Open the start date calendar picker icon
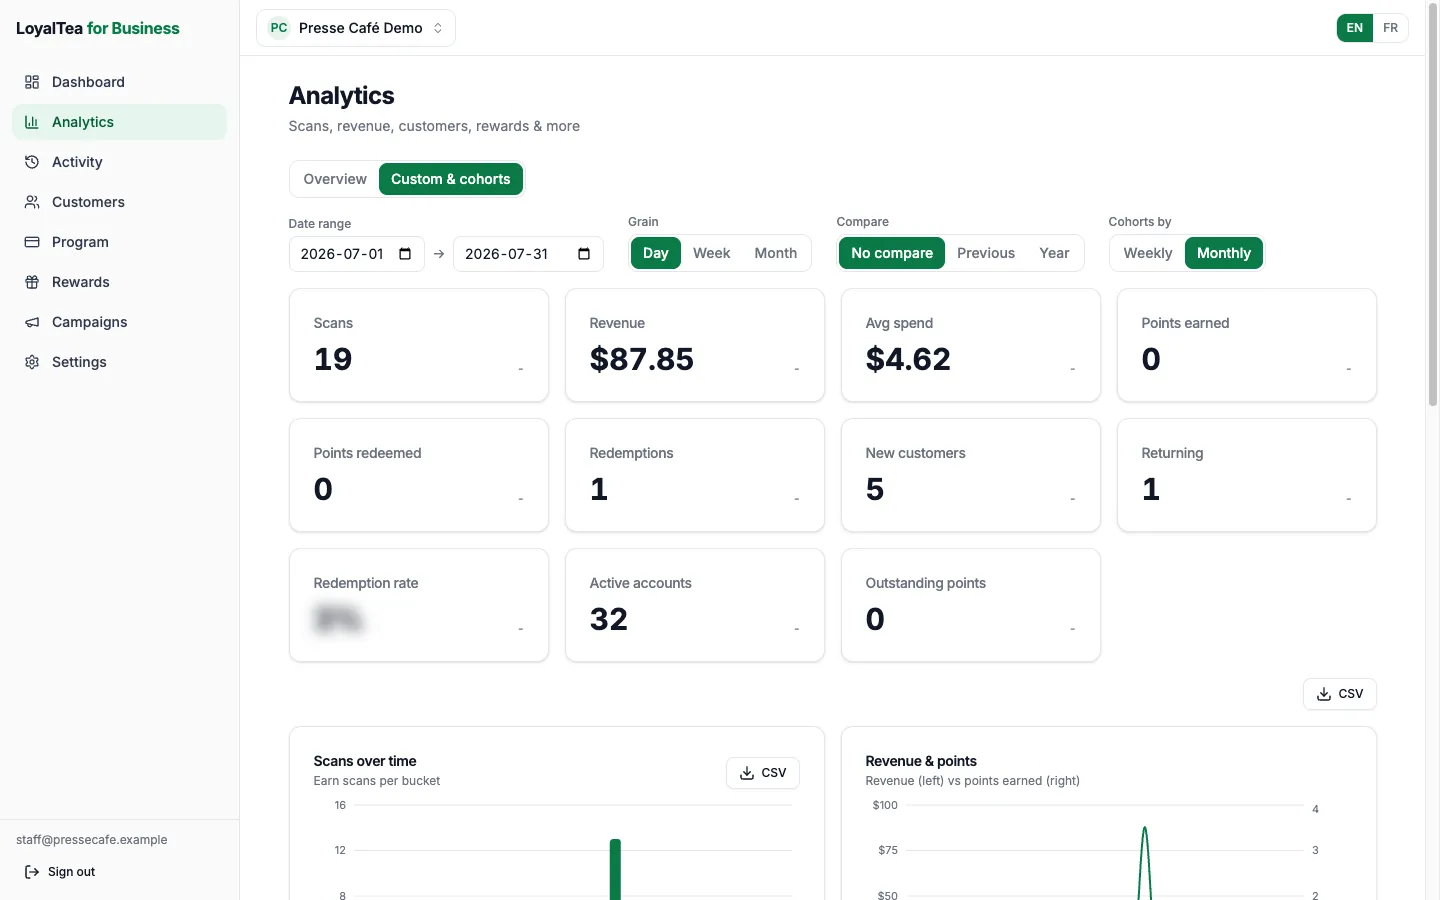The image size is (1440, 900). point(405,254)
